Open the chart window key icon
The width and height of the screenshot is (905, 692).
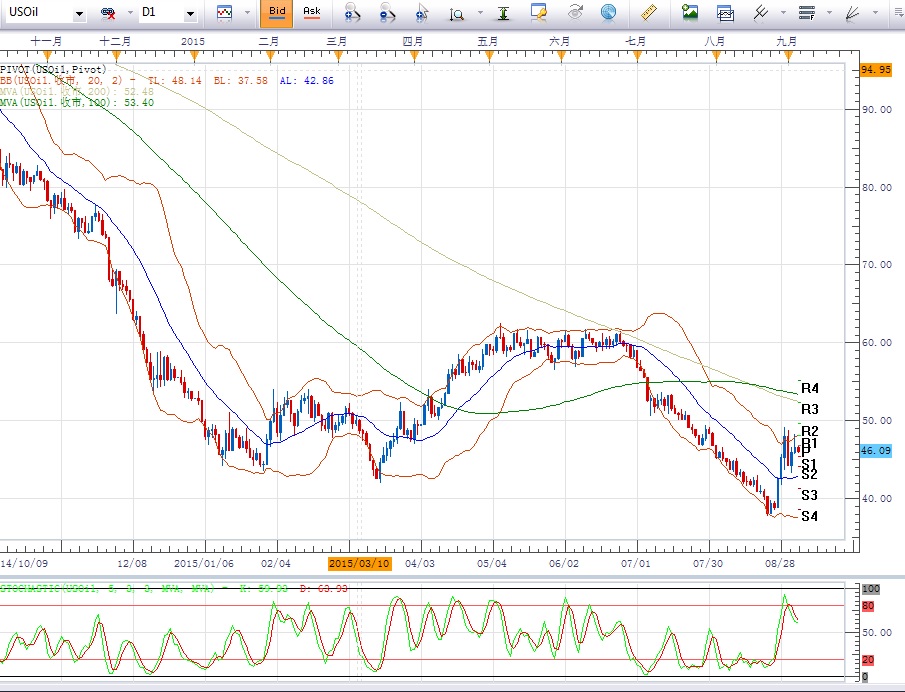(538, 13)
